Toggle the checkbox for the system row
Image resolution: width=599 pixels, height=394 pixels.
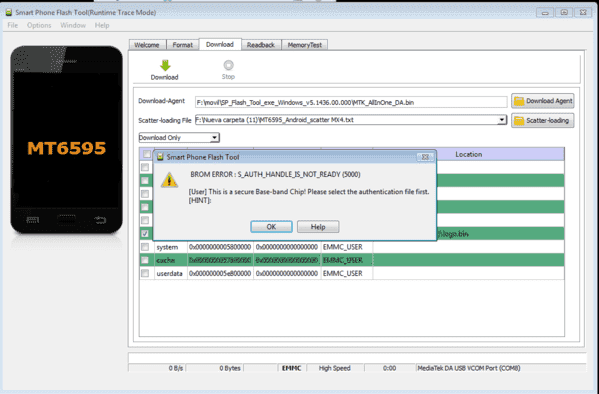145,247
